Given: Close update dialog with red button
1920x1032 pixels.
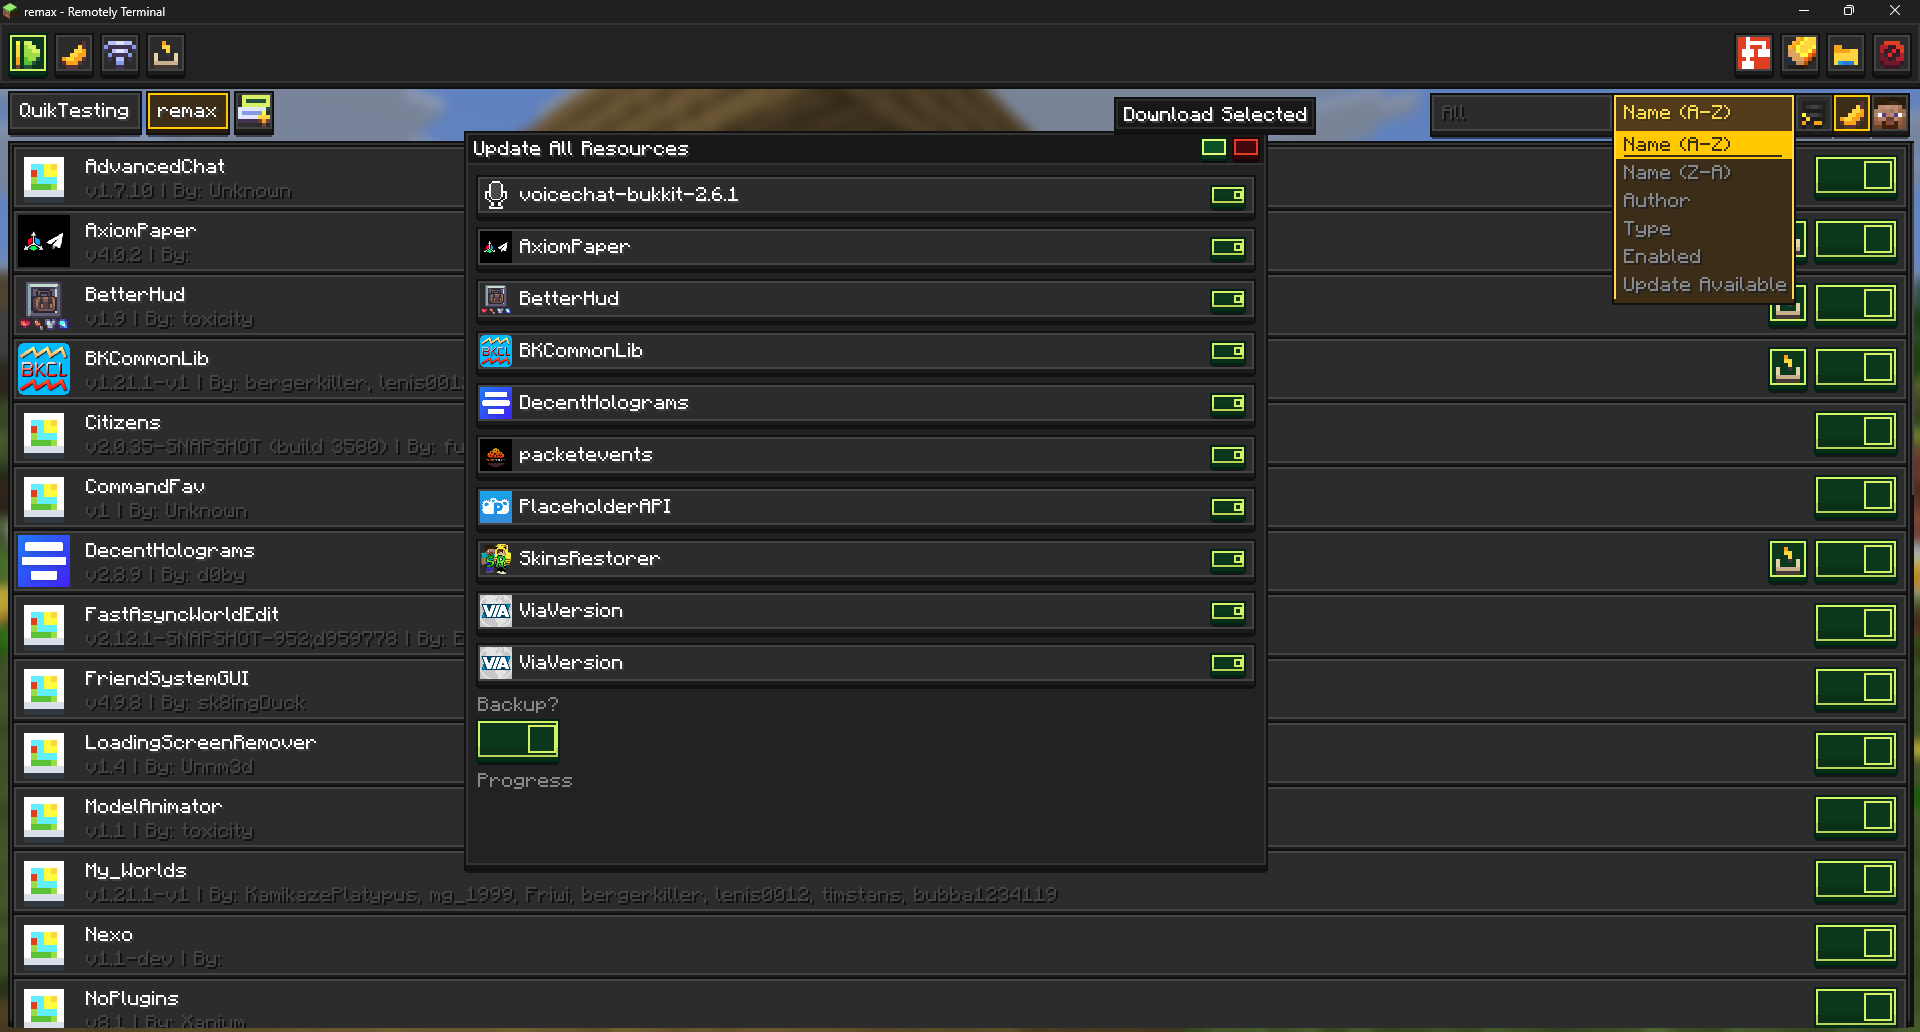Looking at the screenshot, I should click(x=1246, y=148).
